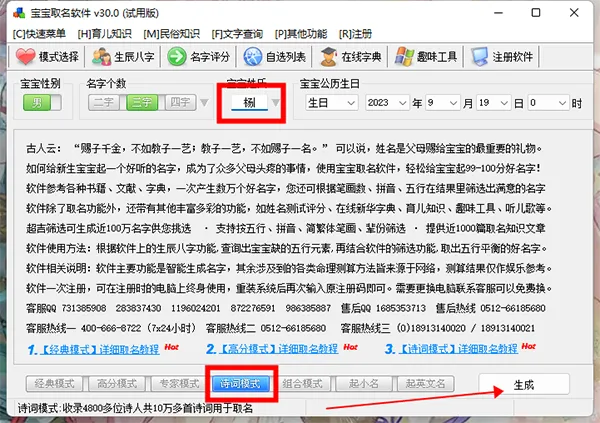Viewport: 600px width, 423px height.
Task: Click the 注册软件 monitor icon
Action: pyautogui.click(x=480, y=57)
